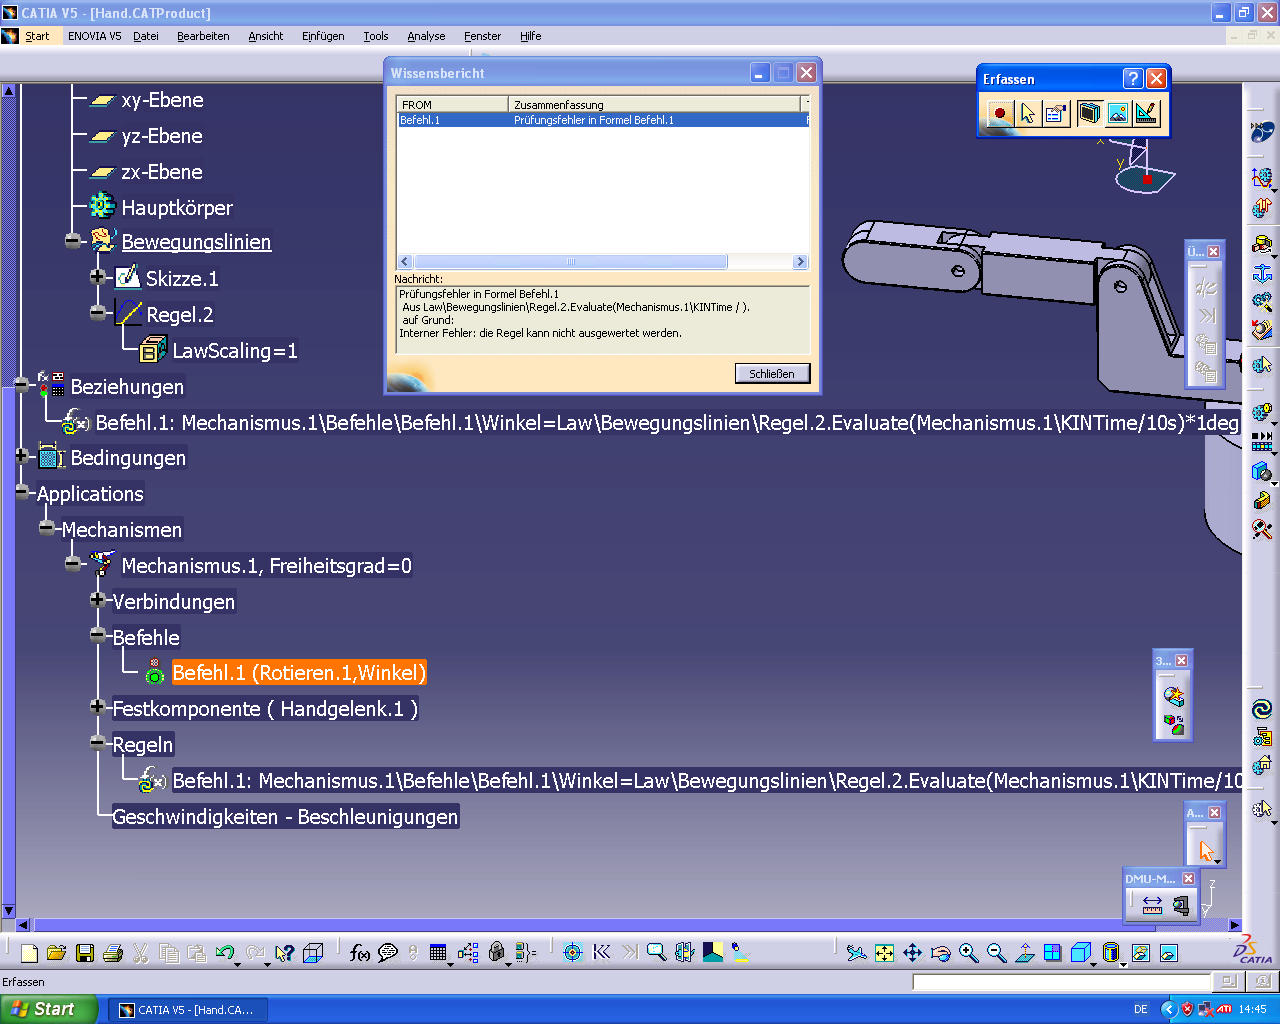Click the Normal View icon
Viewport: 1280px width, 1024px height.
[x=1024, y=953]
